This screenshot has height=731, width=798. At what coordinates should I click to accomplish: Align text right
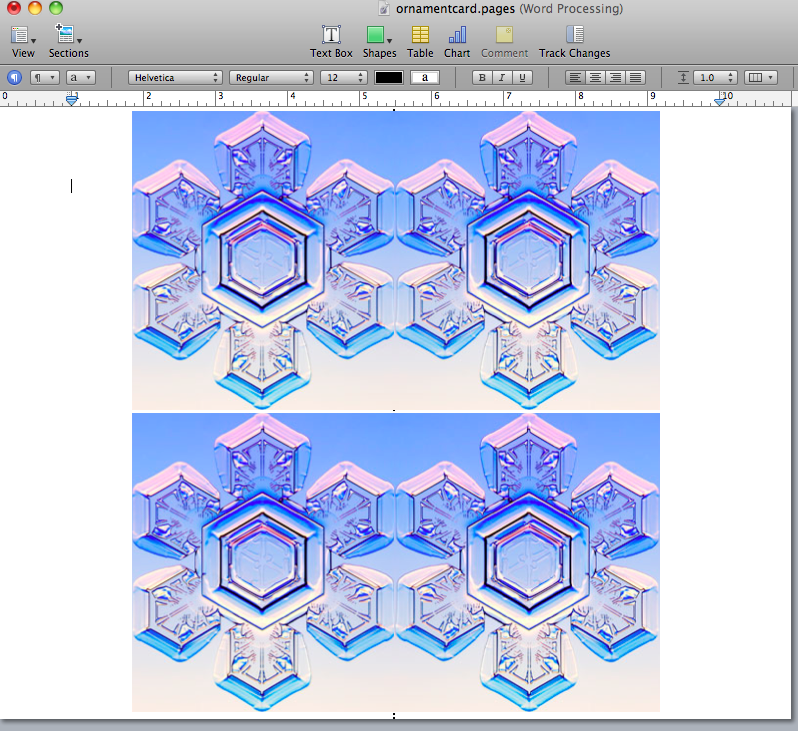click(x=615, y=77)
